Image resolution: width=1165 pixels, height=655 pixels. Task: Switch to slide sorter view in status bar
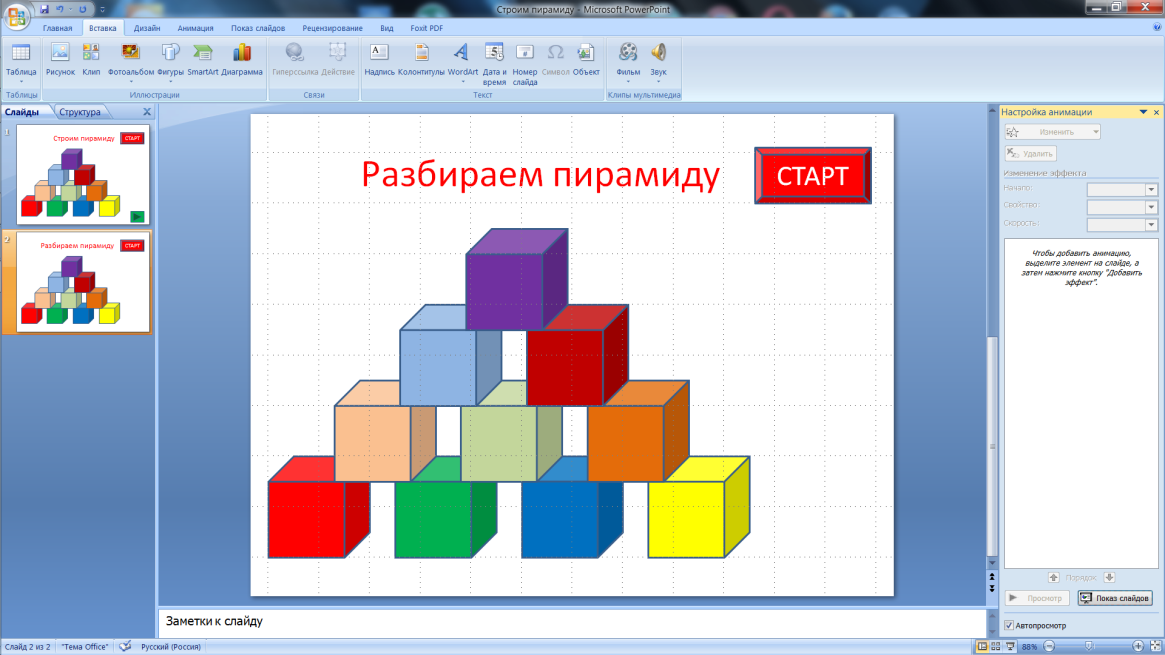(x=996, y=647)
